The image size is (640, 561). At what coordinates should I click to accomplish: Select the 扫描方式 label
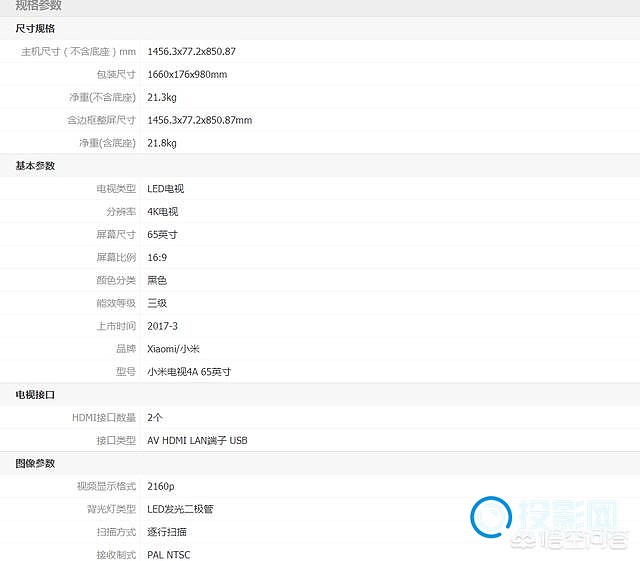116,532
